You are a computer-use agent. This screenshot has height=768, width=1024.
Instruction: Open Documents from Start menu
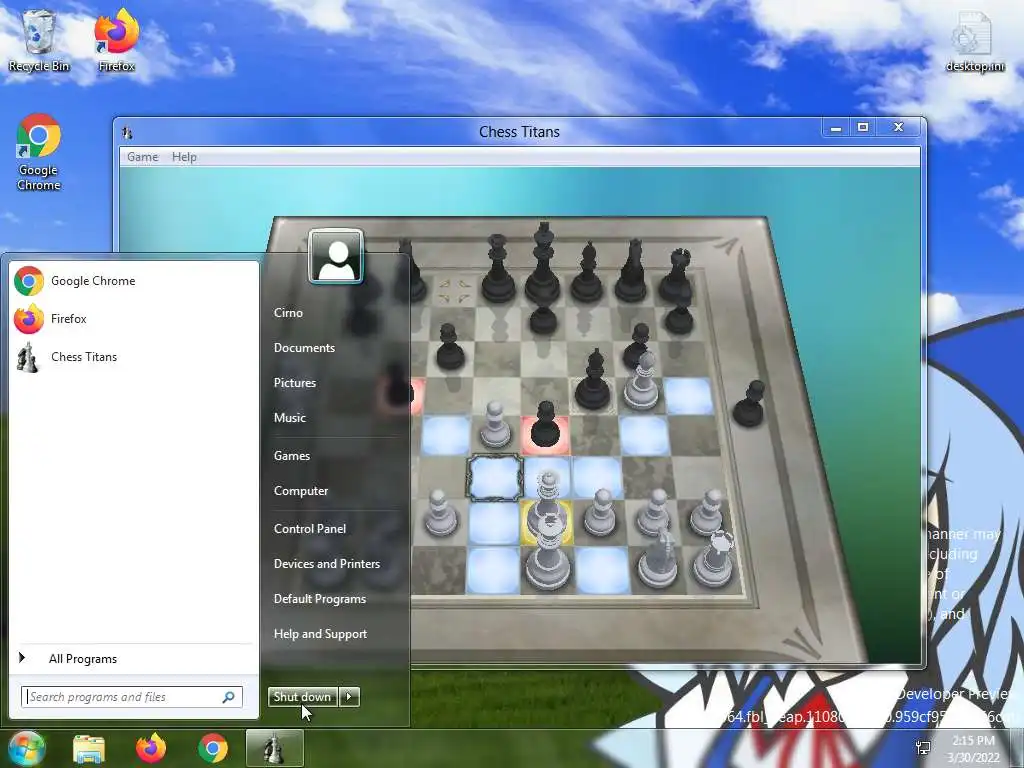(x=304, y=348)
